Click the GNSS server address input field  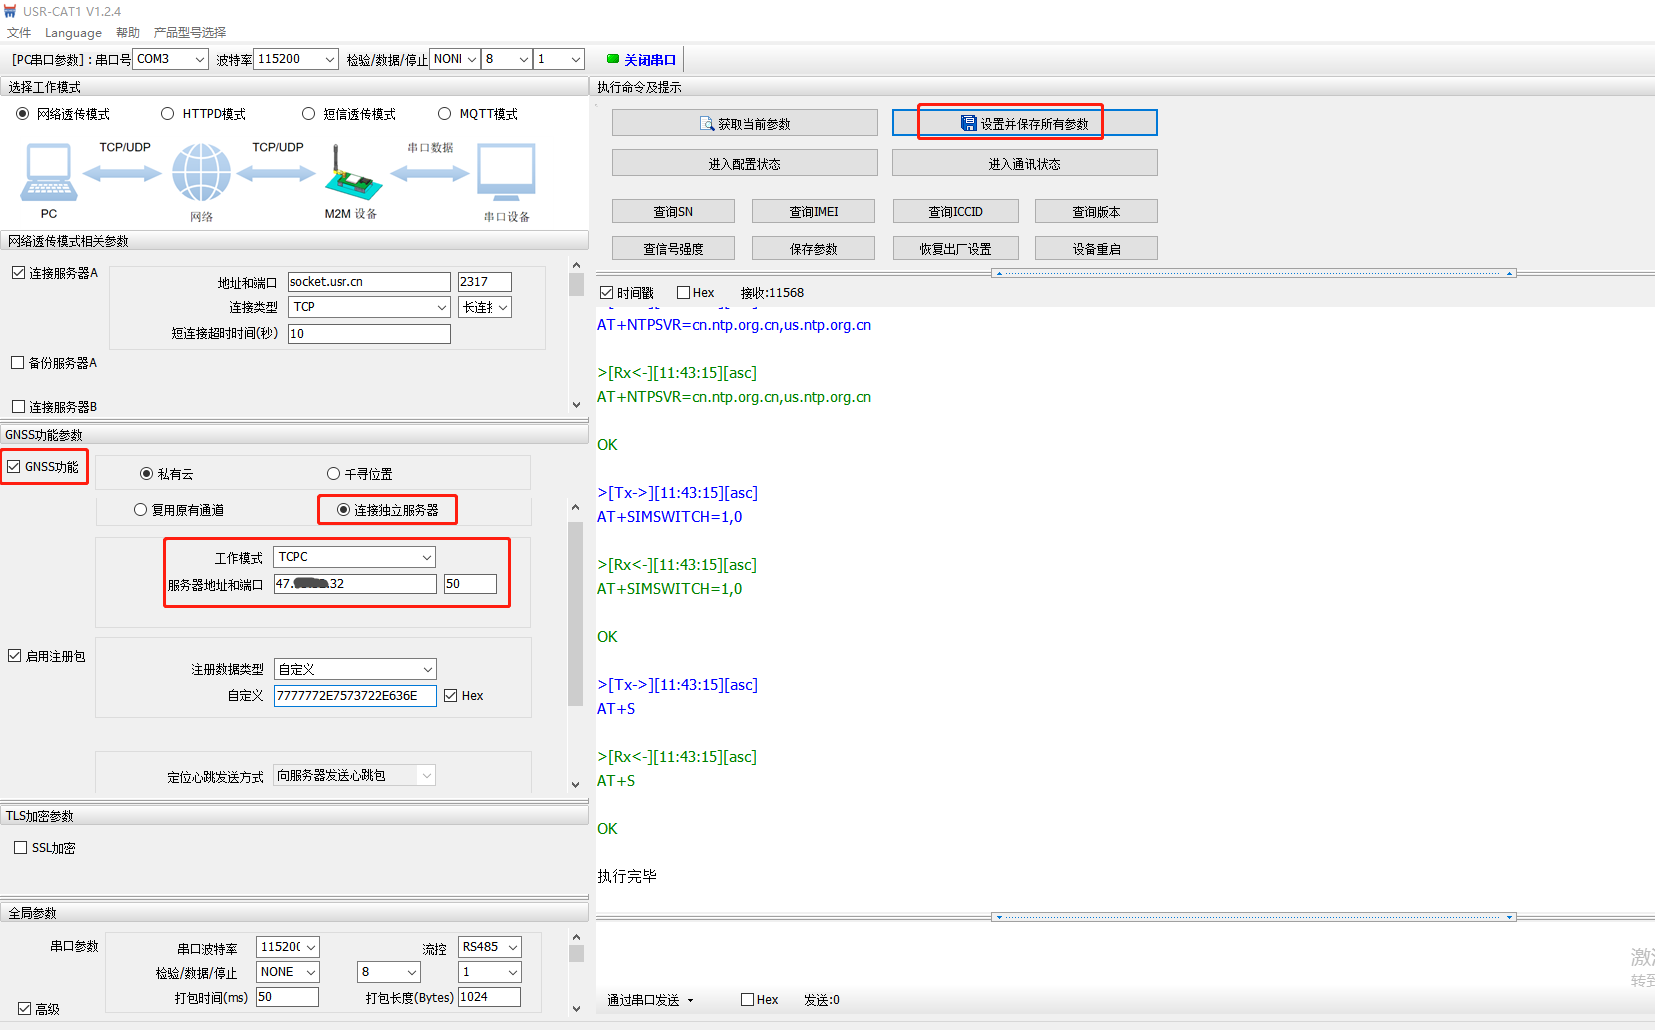click(355, 584)
